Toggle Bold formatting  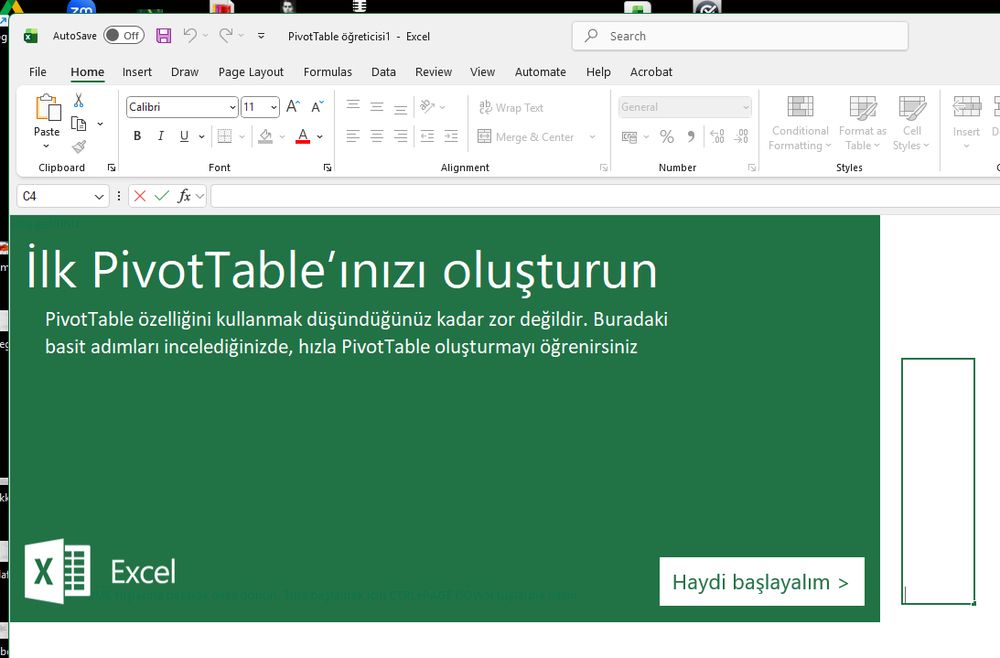click(138, 137)
